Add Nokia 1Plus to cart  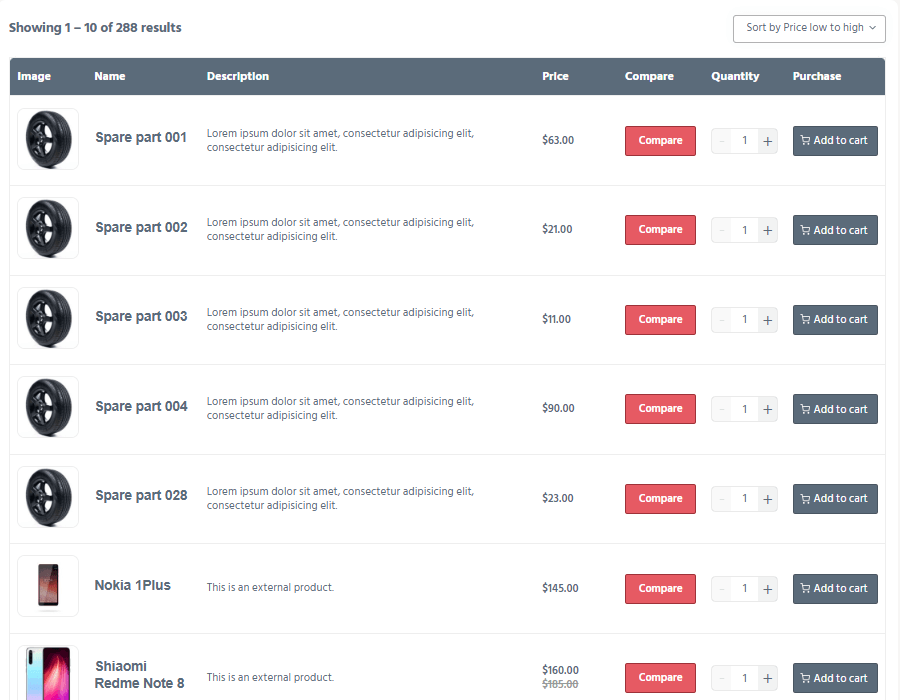(835, 589)
